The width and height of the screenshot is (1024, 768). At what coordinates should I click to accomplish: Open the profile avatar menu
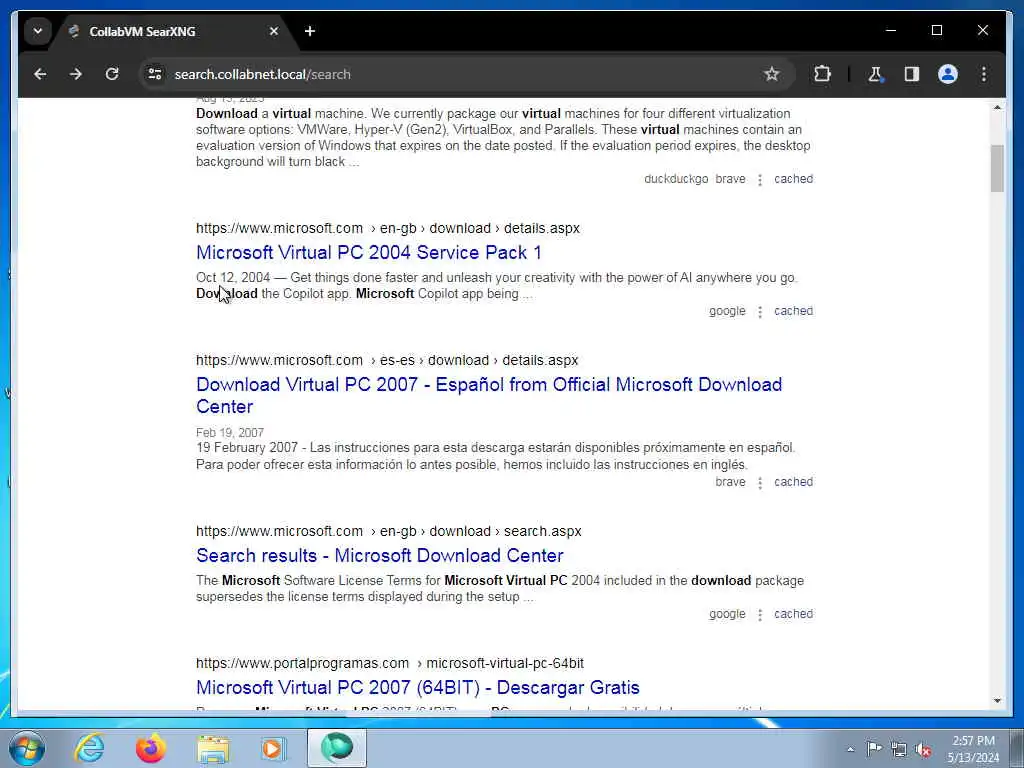coord(948,74)
